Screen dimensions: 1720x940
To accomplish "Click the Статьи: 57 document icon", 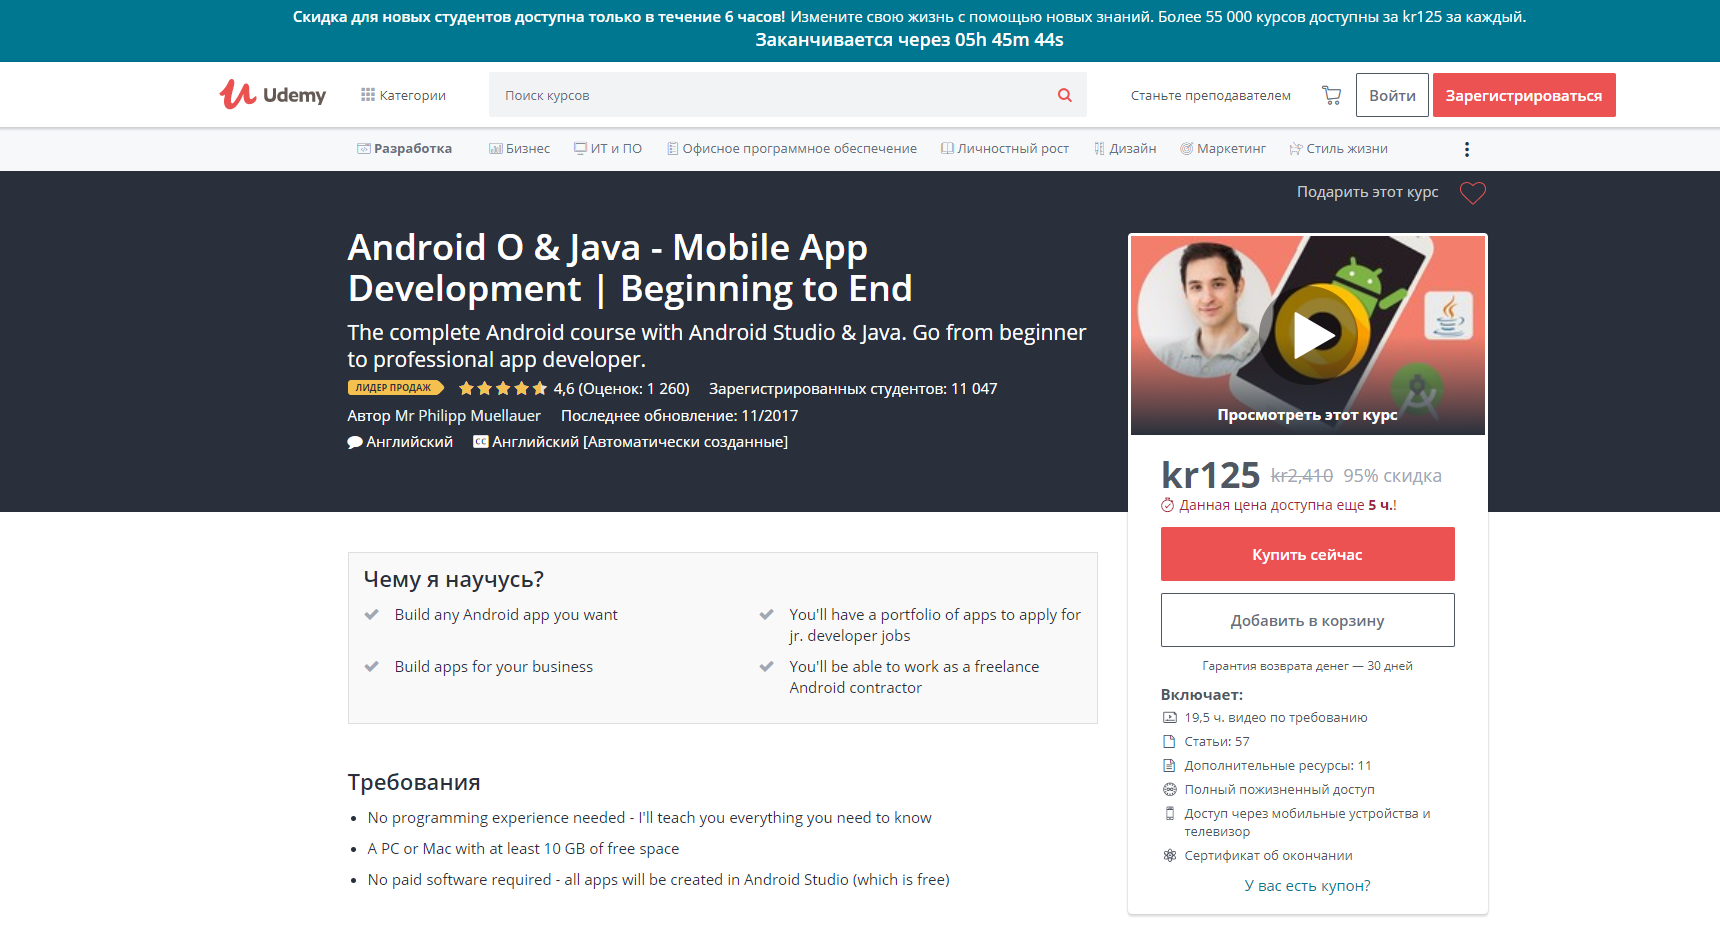I will coord(1170,742).
